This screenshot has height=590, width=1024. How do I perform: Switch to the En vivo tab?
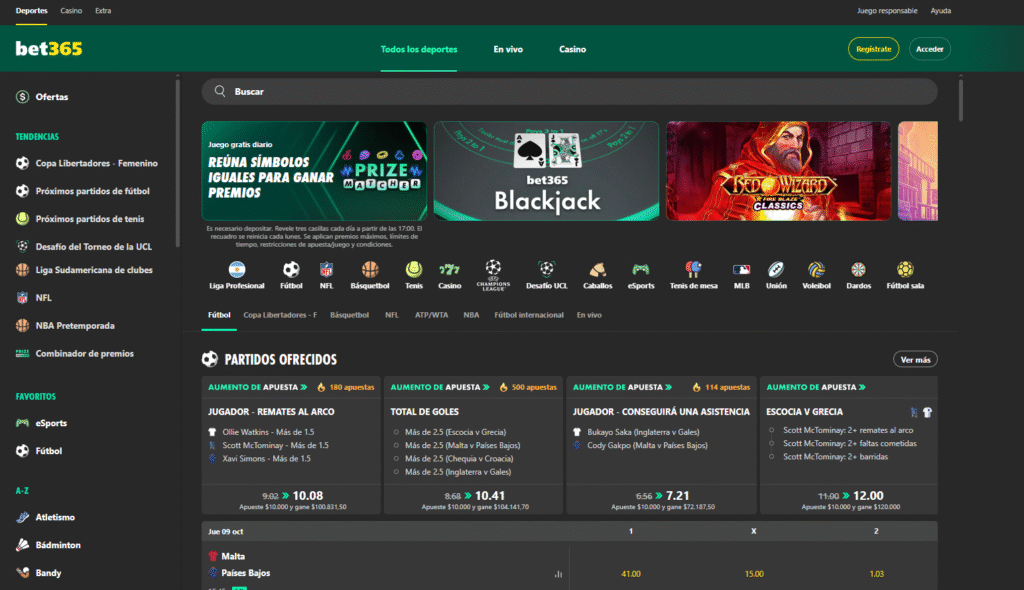click(x=508, y=48)
